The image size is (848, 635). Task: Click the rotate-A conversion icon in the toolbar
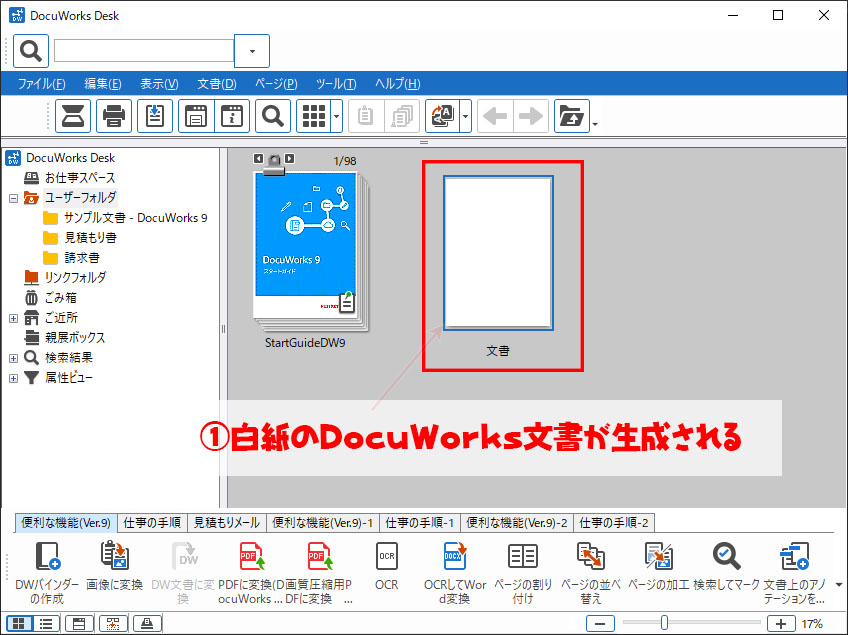tap(442, 116)
